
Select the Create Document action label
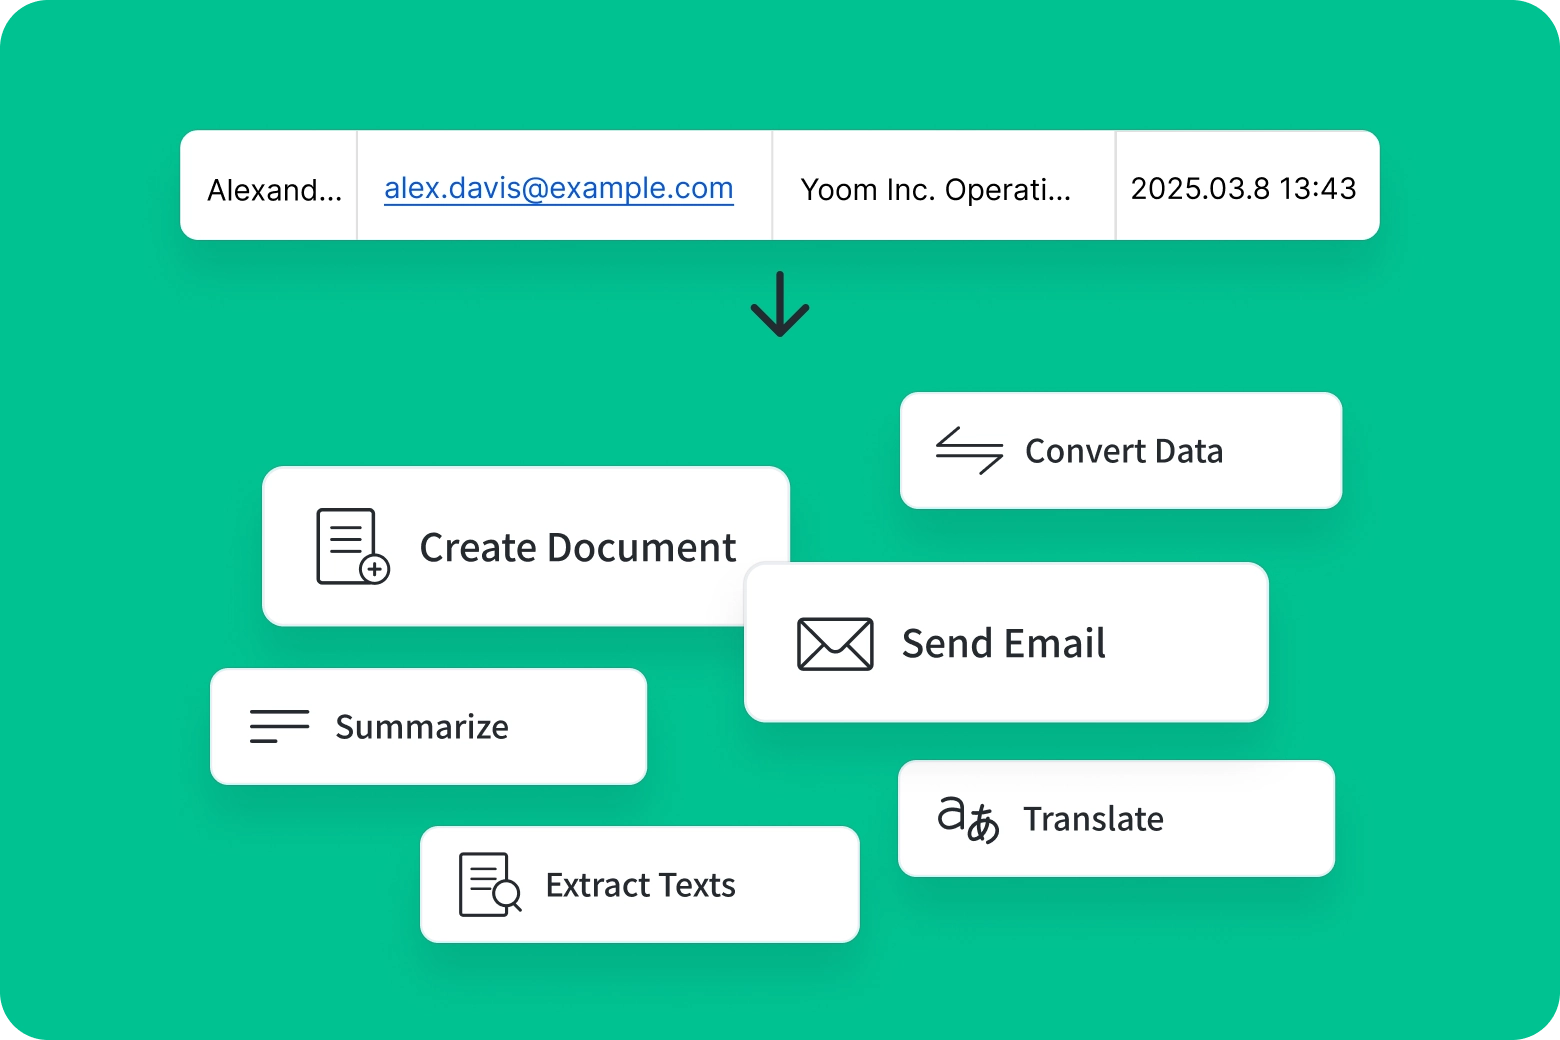(x=577, y=548)
